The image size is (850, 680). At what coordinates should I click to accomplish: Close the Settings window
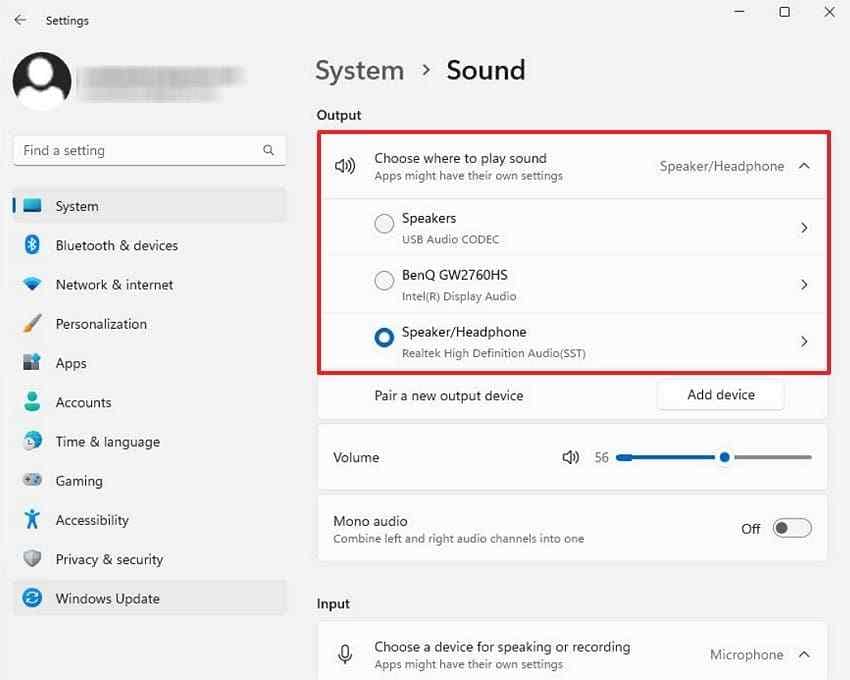click(x=829, y=11)
